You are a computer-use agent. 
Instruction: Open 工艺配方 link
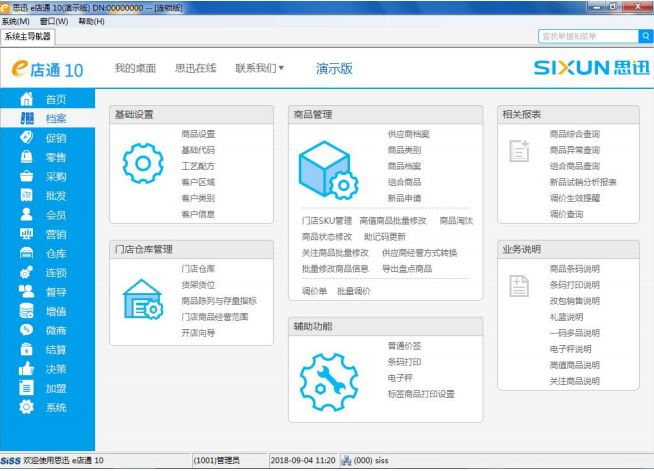point(198,166)
